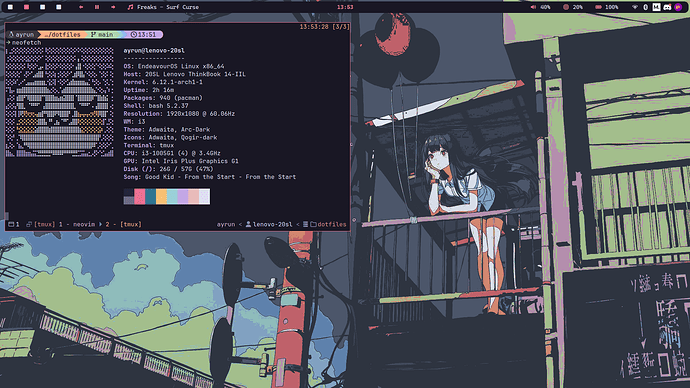Click the music note icon
Viewport: 690px width, 388px height.
pyautogui.click(x=130, y=7)
